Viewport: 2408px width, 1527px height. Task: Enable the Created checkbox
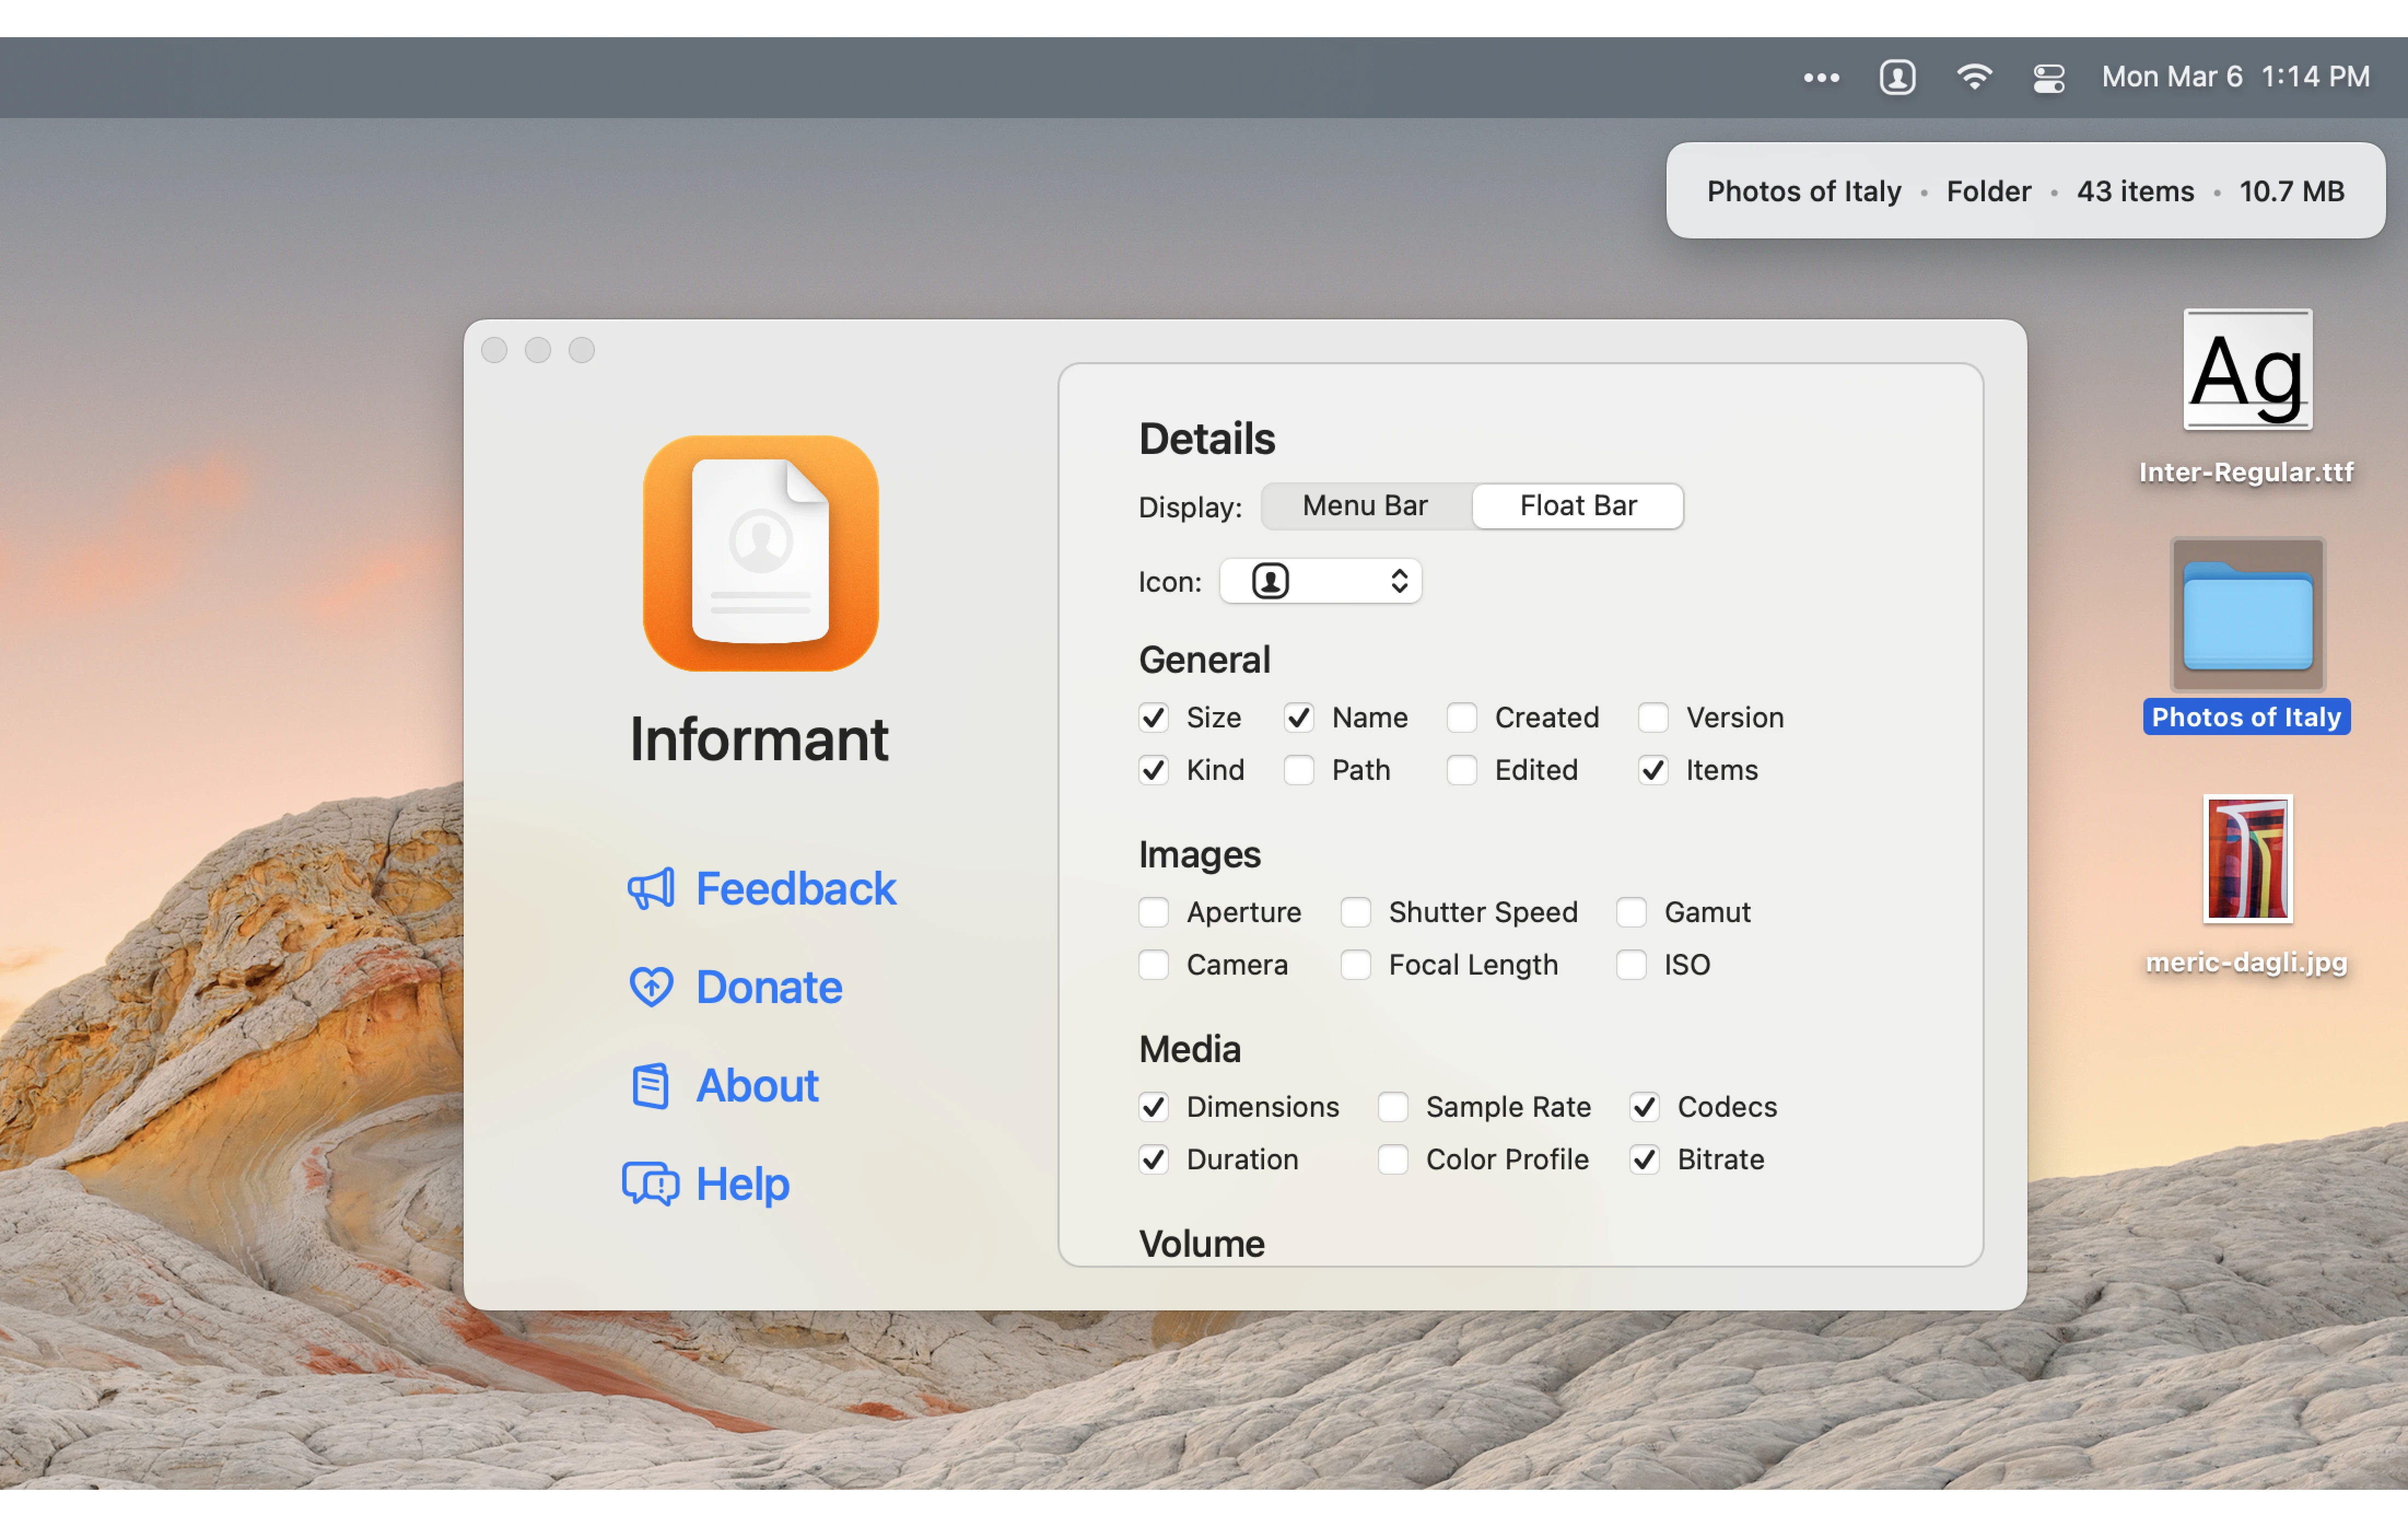(x=1462, y=717)
